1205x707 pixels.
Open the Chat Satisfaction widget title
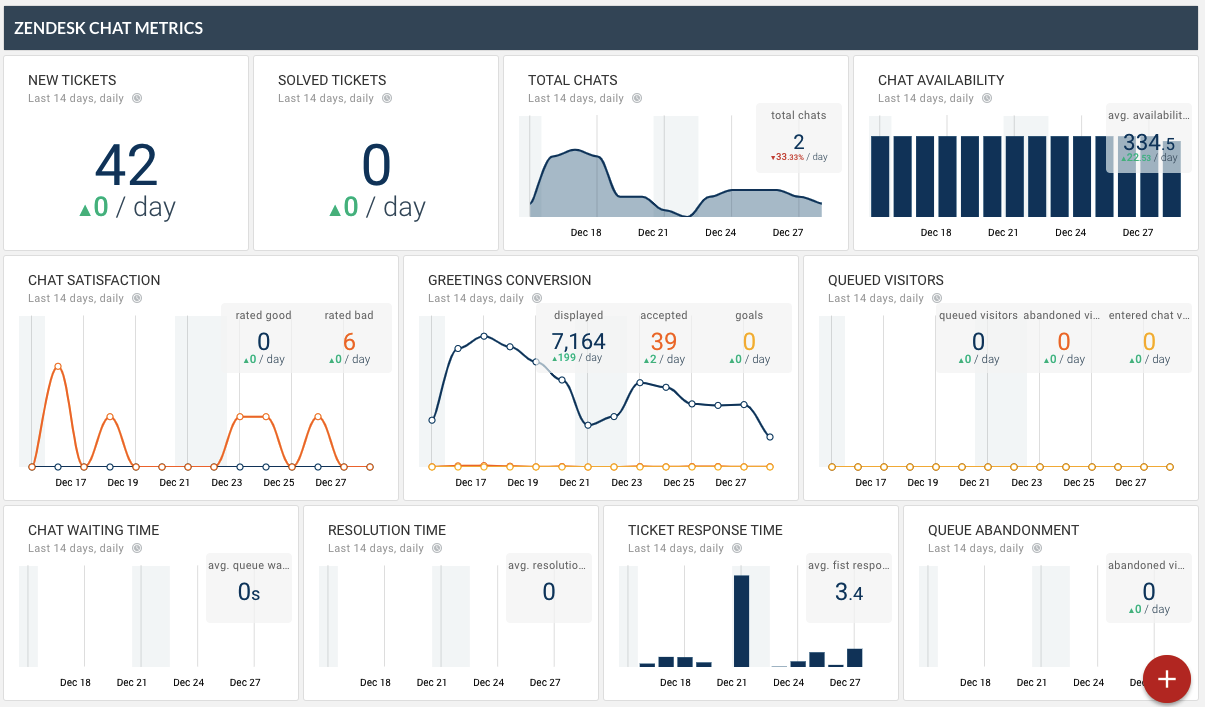(94, 280)
